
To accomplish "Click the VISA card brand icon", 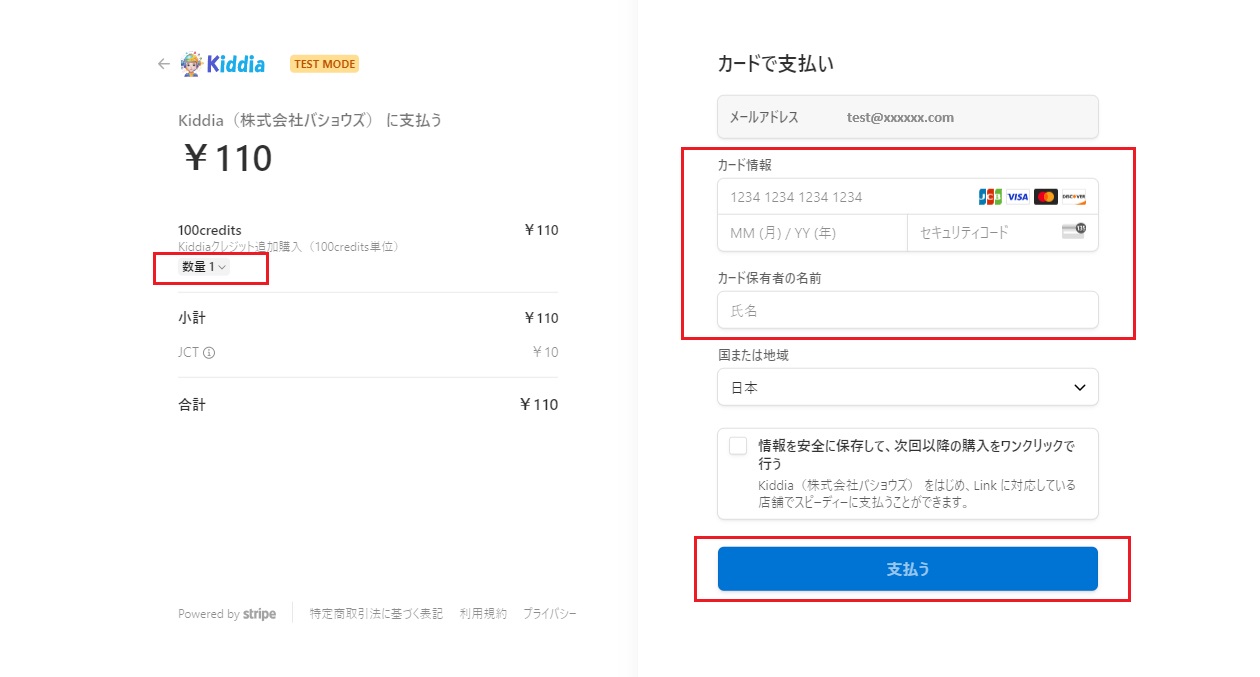I will (1017, 197).
